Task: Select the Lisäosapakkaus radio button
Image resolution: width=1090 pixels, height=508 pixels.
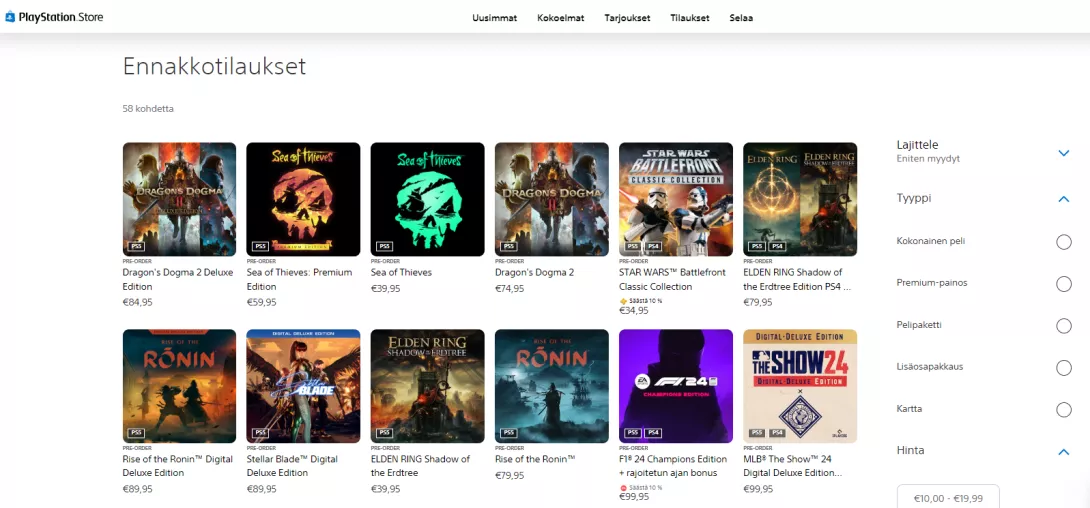Action: coord(1064,368)
